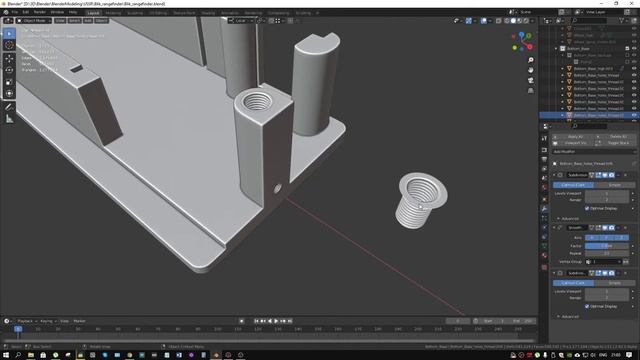Expand Advanced section of first Subdivision
This screenshot has width=640, height=360.
568,219
